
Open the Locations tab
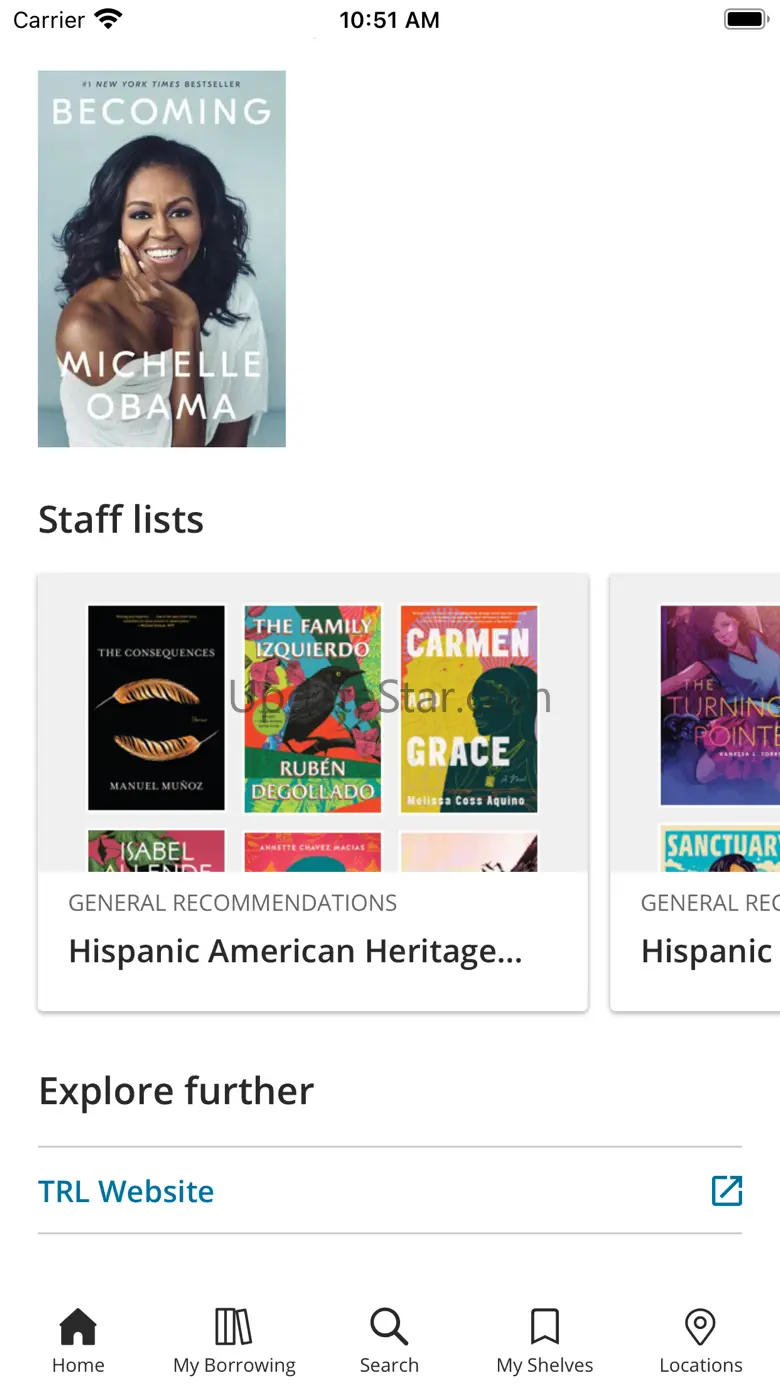700,1341
